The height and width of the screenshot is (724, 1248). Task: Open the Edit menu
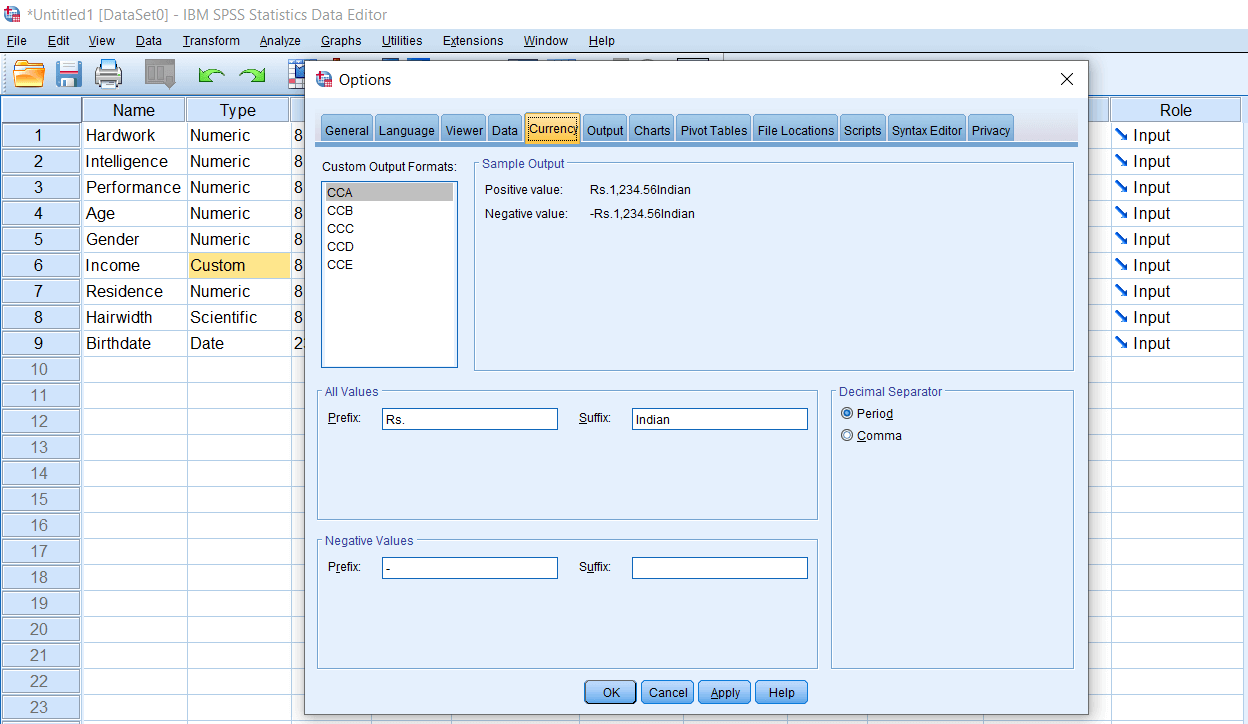(x=58, y=41)
